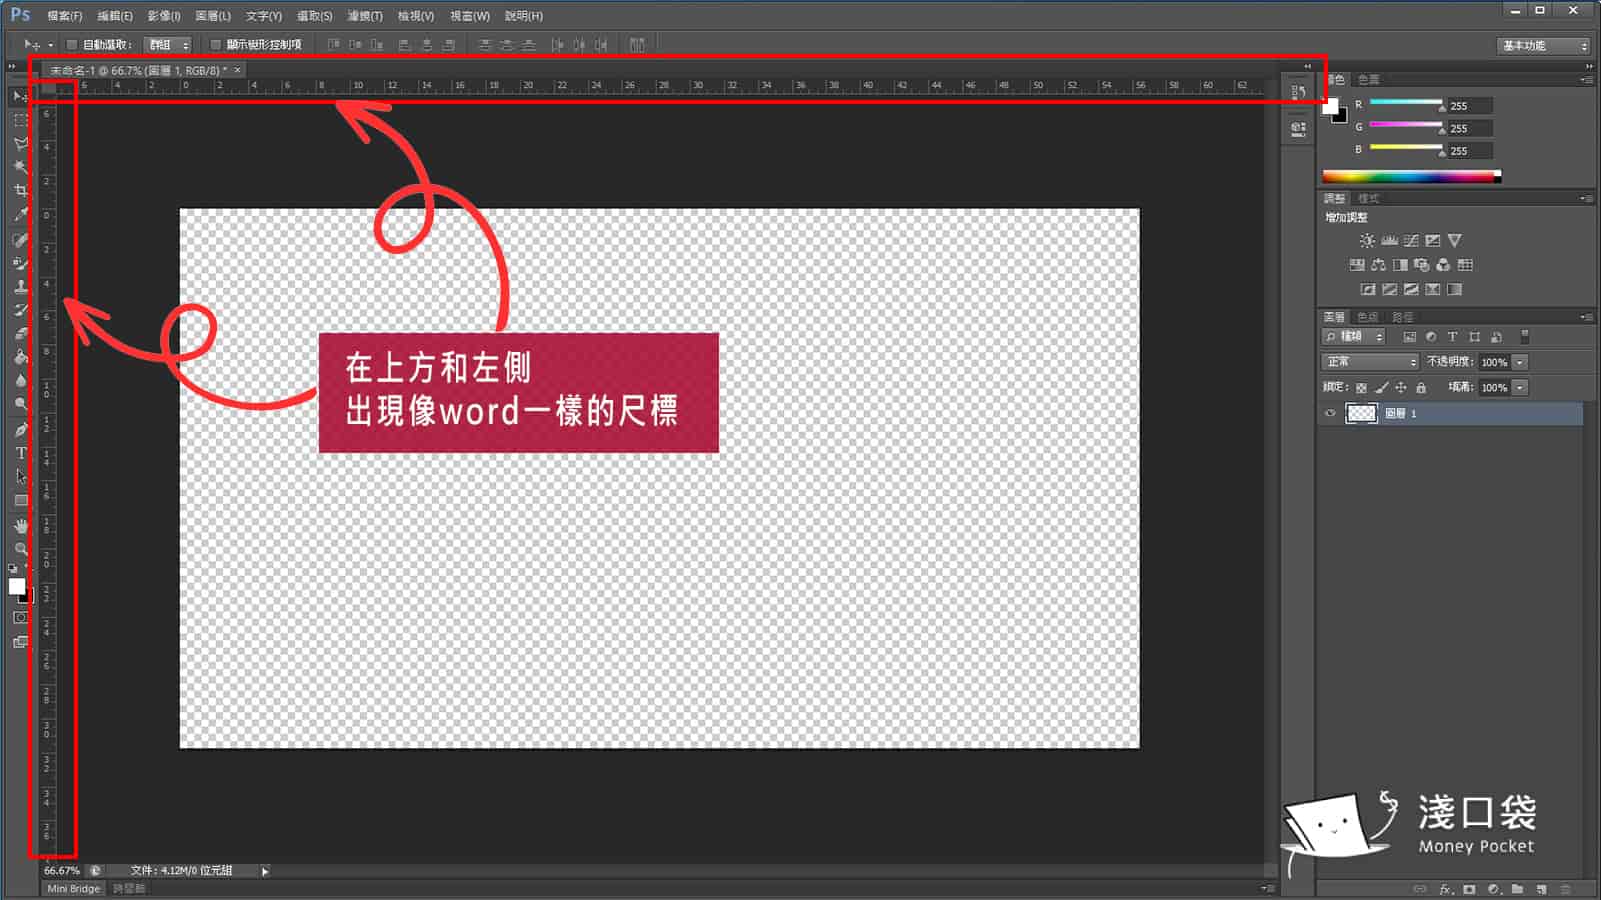Open a Brightness/Contrast adjustment layer
Viewport: 1601px width, 900px height.
coord(1366,240)
